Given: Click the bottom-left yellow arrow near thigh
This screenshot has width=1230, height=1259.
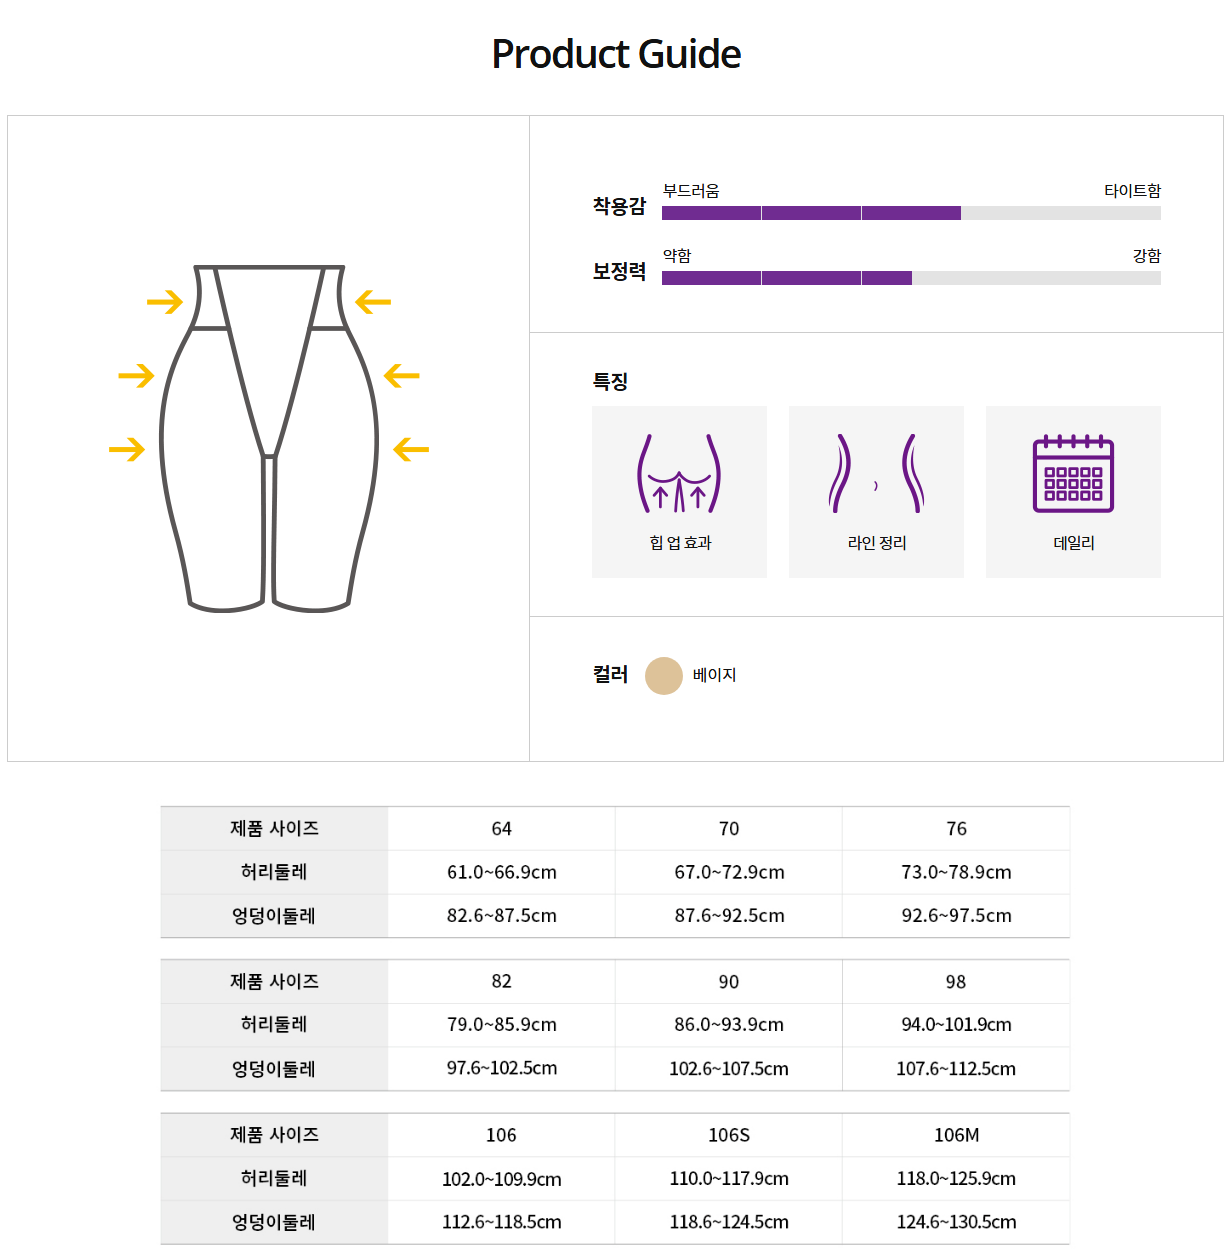Looking at the screenshot, I should [x=127, y=449].
